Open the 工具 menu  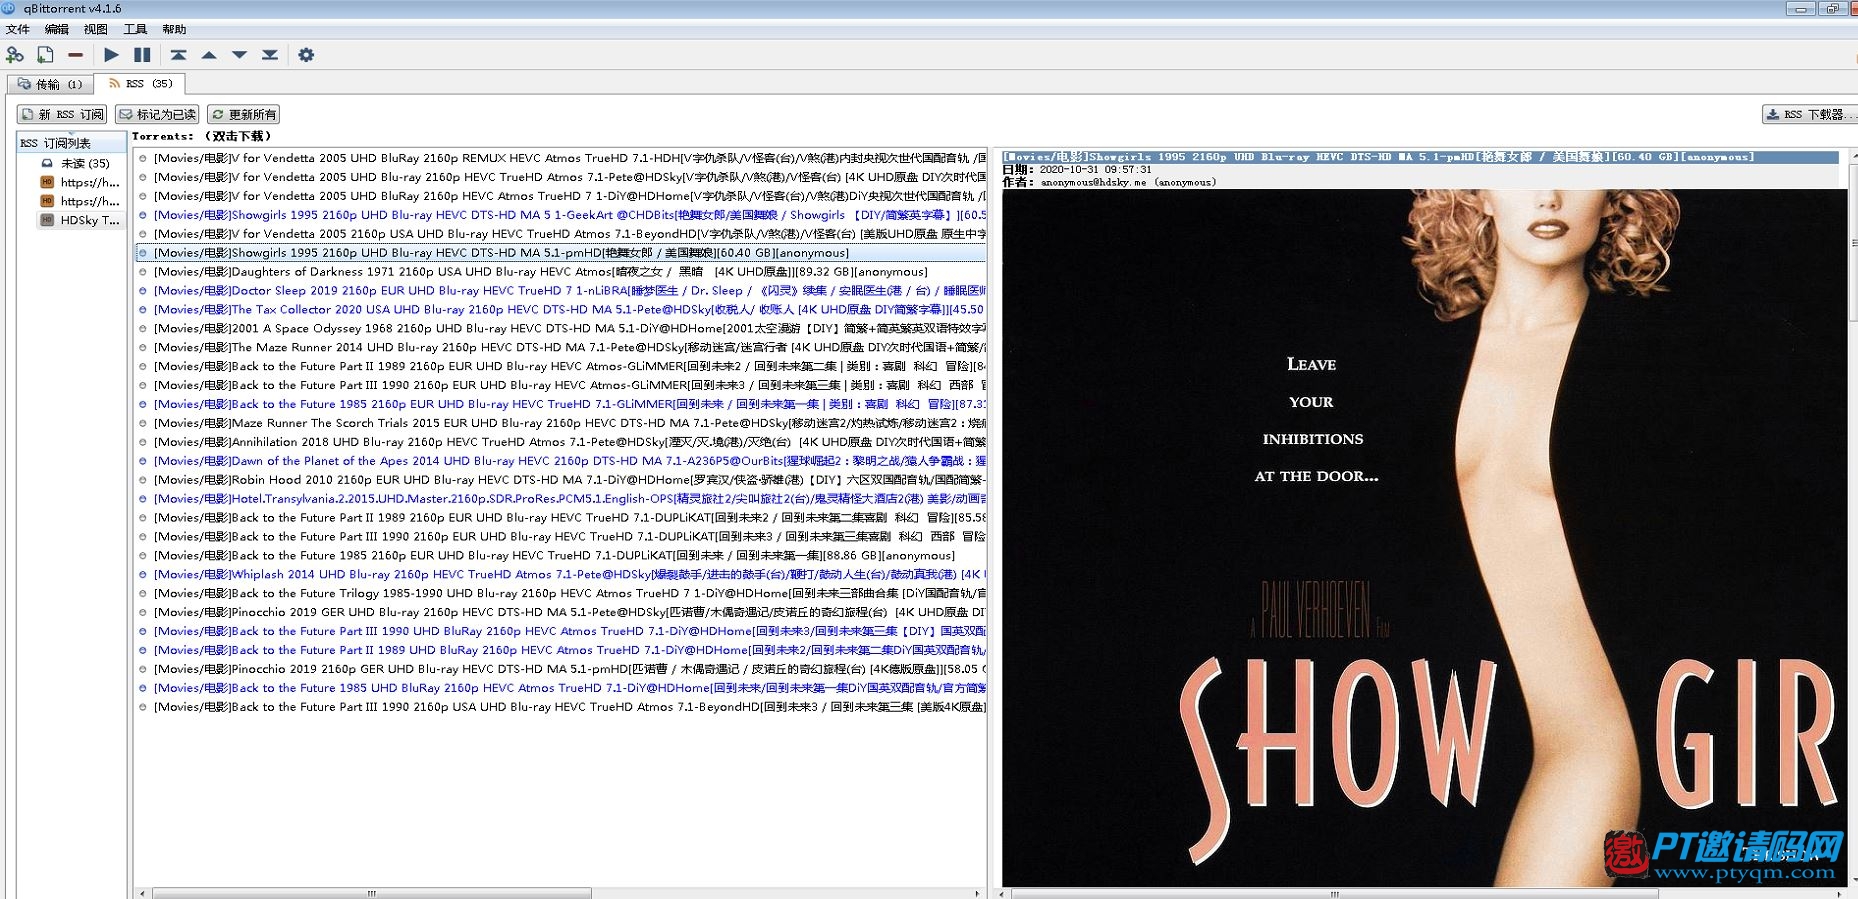pos(135,29)
